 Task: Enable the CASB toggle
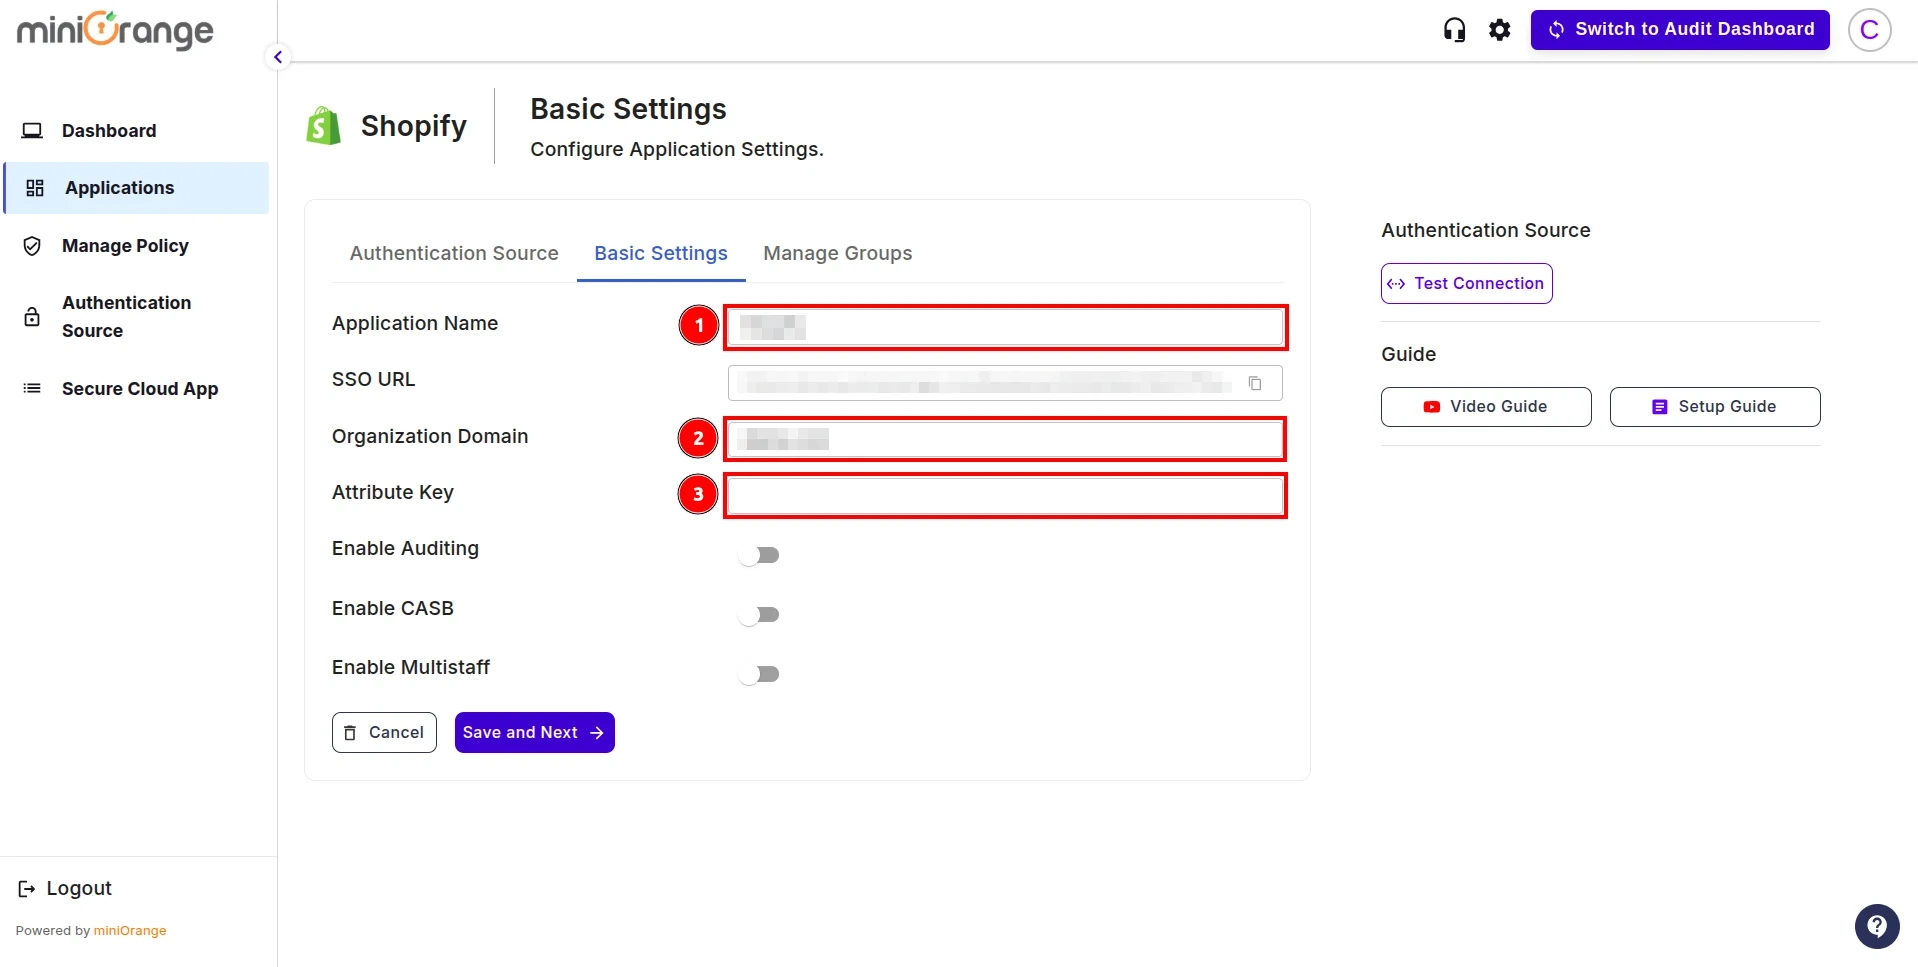coord(760,614)
